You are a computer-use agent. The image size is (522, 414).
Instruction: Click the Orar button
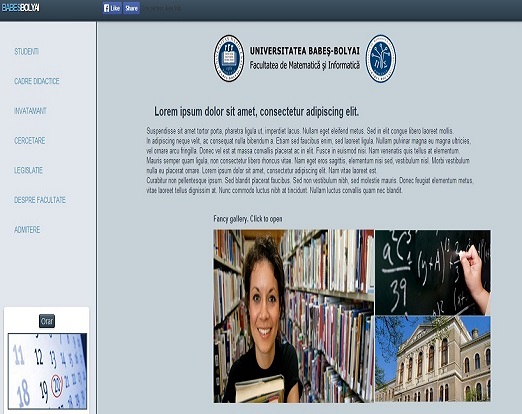47,321
